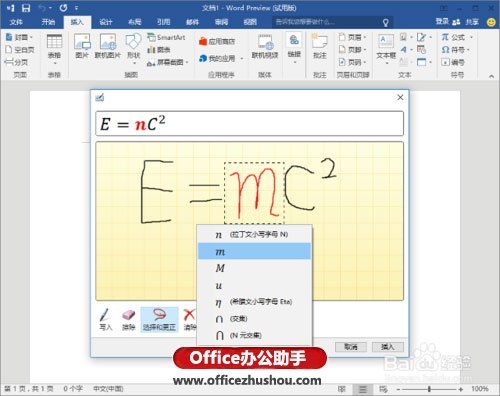The image size is (500, 396).
Task: Open the 我的应用 my apps dropdown
Action: [x=221, y=59]
